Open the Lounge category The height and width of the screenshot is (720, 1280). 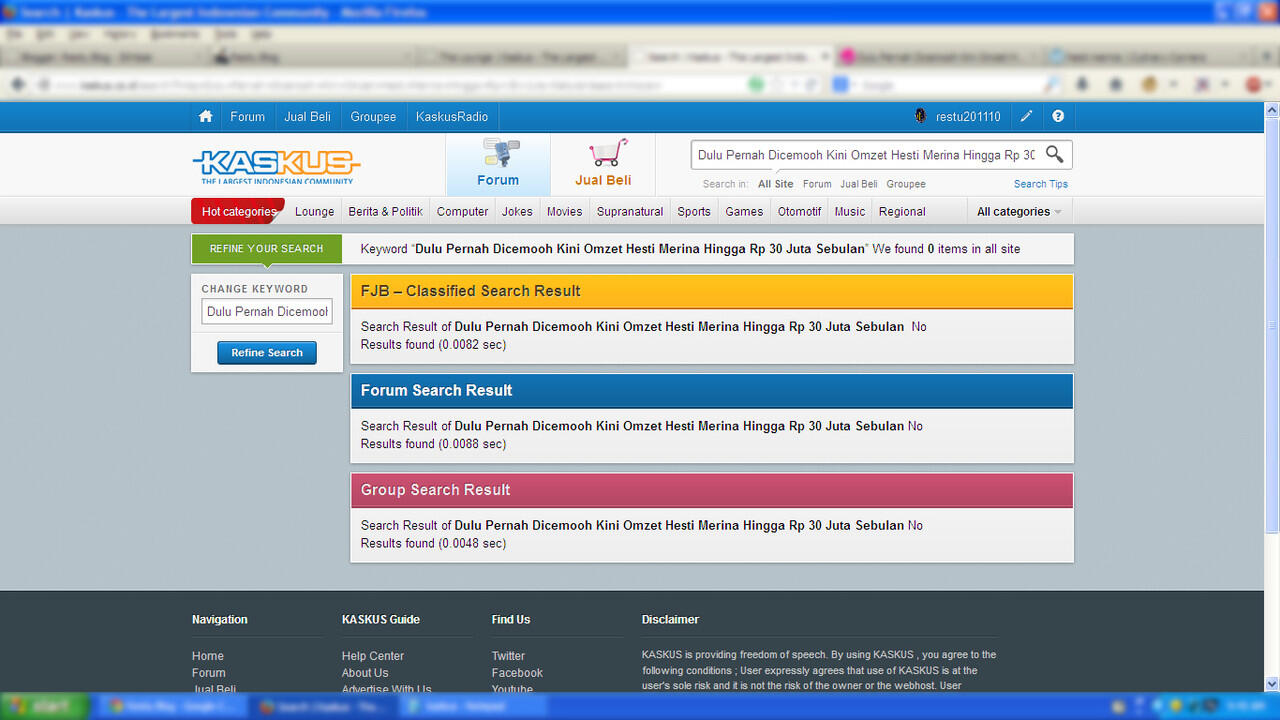(x=314, y=211)
